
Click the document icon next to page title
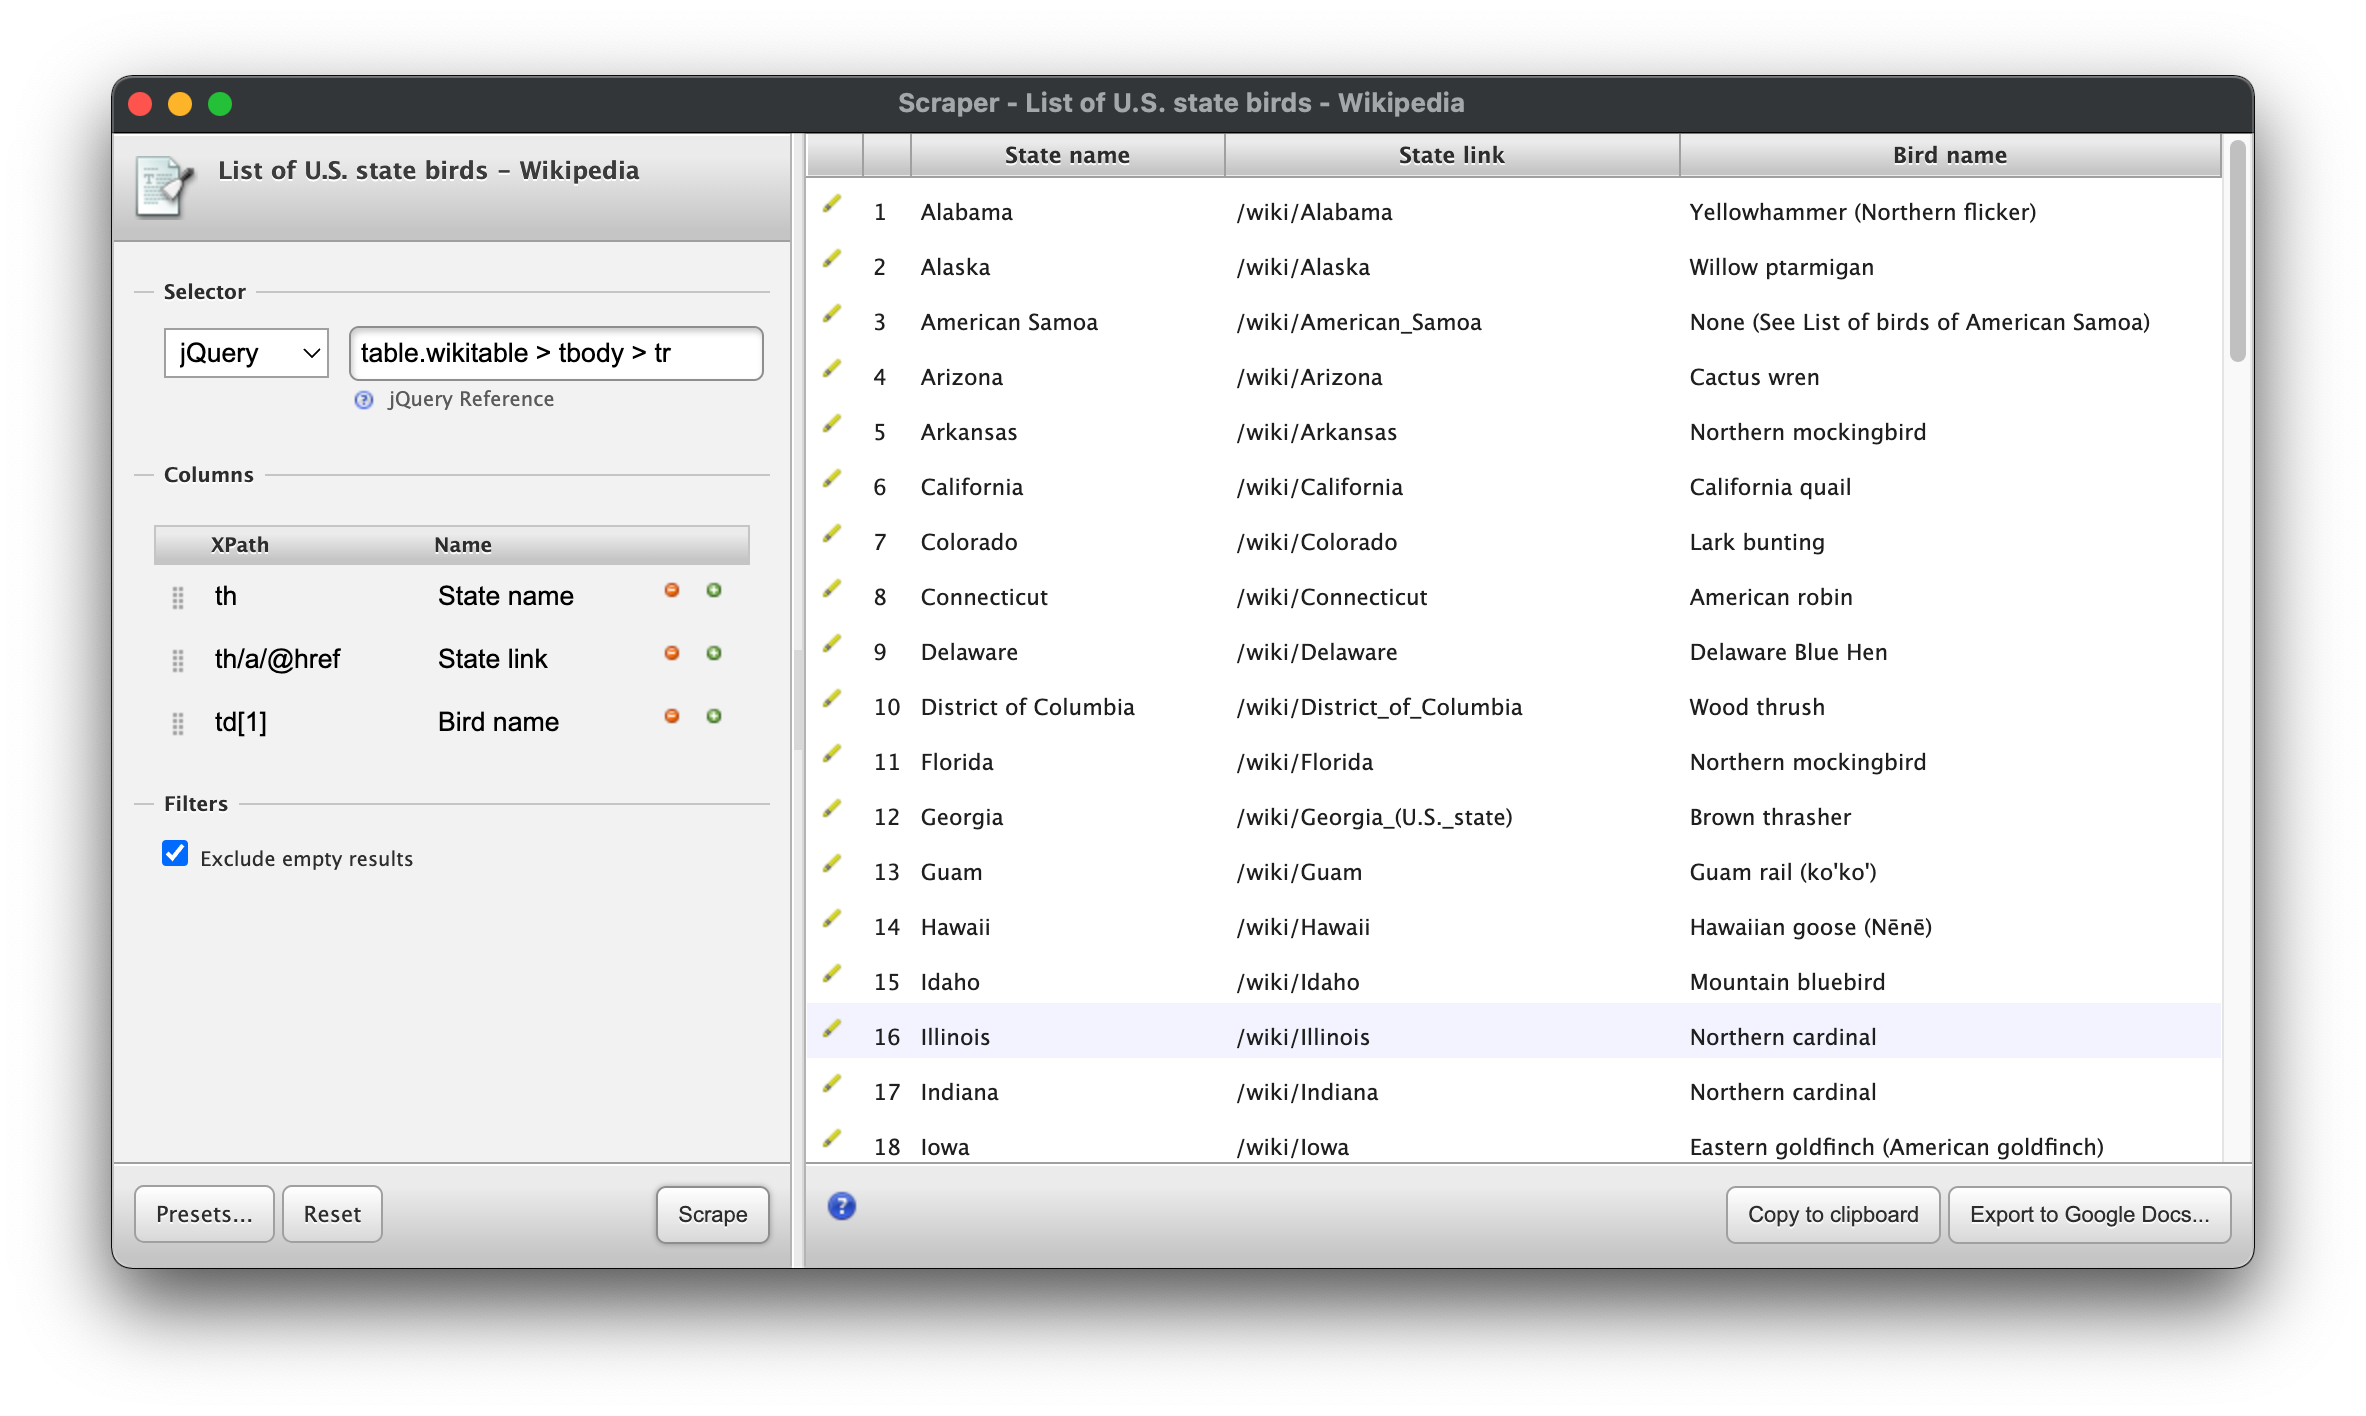[164, 186]
